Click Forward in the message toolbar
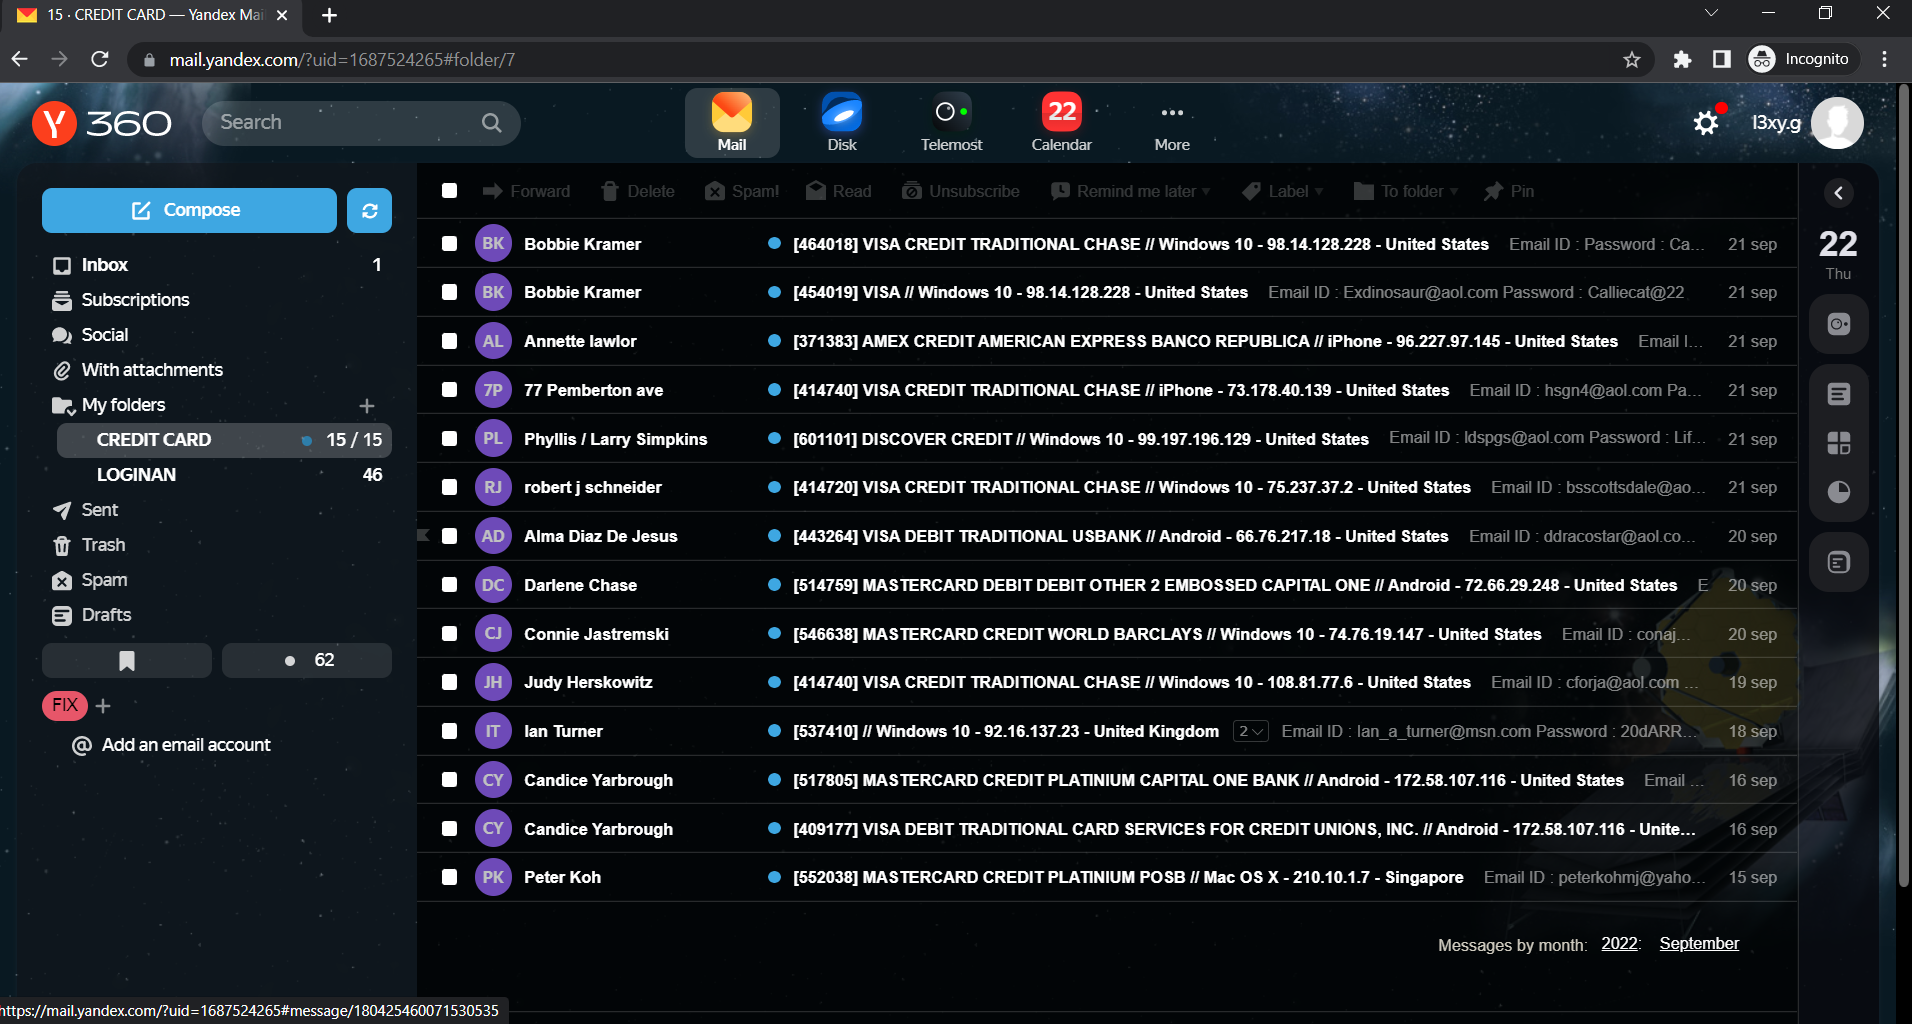 (526, 191)
